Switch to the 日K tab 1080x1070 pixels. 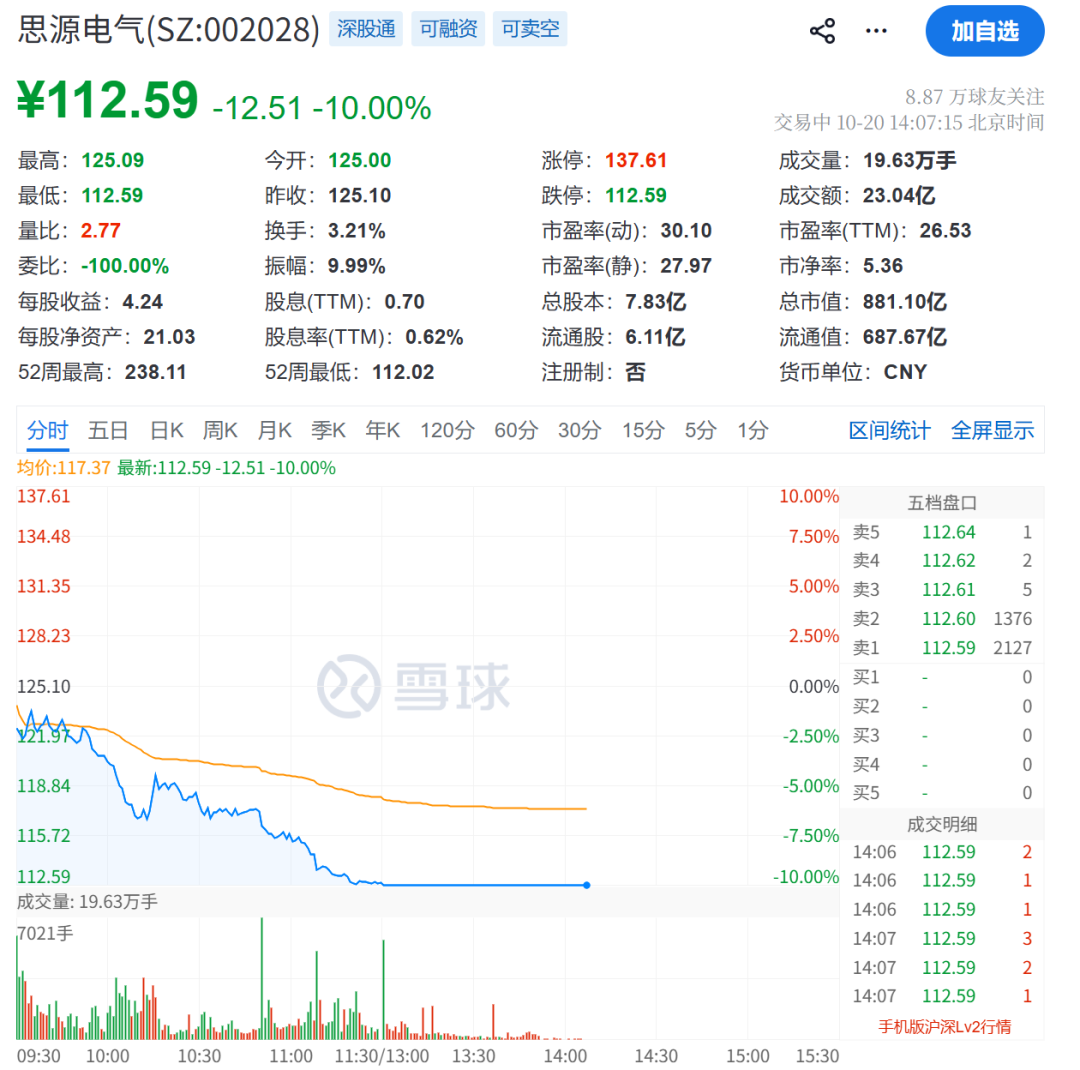tap(167, 431)
